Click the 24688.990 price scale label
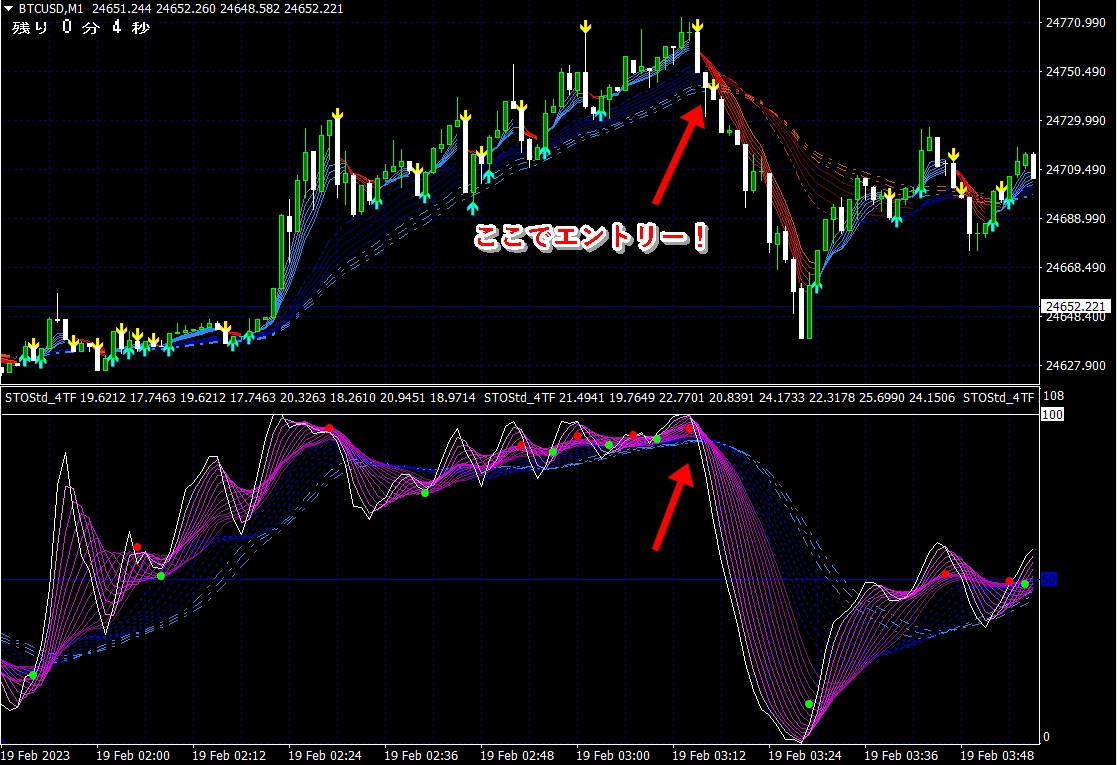Screen dimensions: 1117x765 pos(1074,218)
